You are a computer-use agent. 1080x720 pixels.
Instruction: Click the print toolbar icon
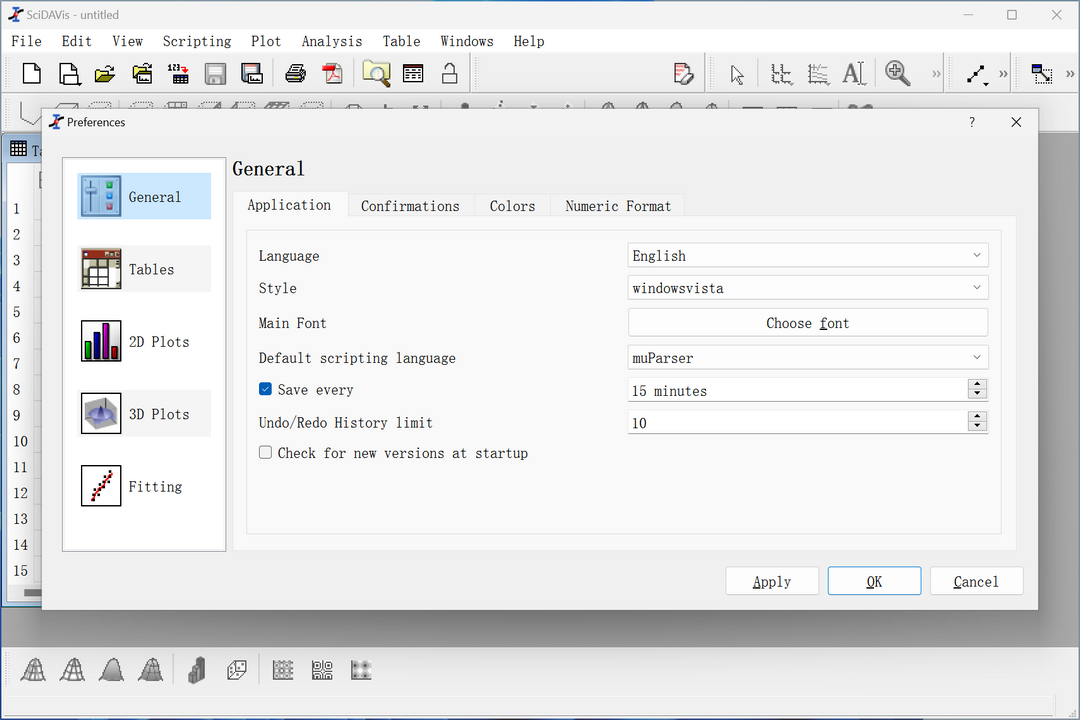pyautogui.click(x=296, y=73)
